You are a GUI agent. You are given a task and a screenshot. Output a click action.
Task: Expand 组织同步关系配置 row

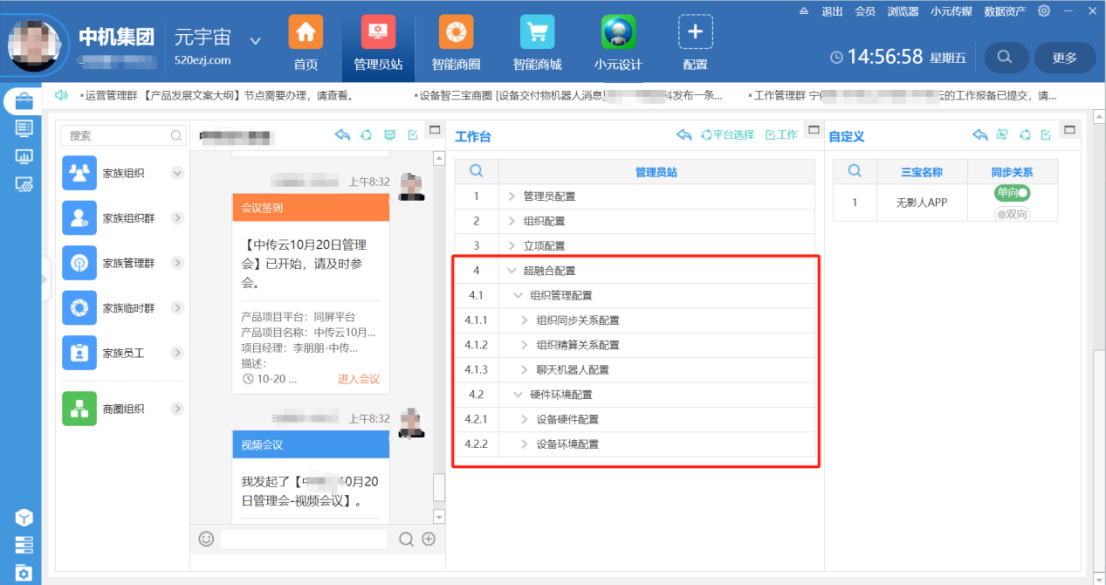point(524,320)
